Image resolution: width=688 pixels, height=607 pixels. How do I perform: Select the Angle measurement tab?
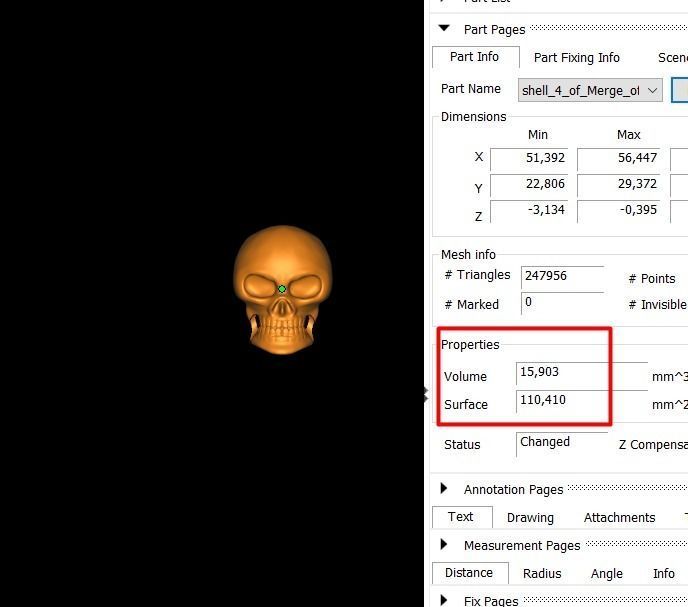(607, 574)
